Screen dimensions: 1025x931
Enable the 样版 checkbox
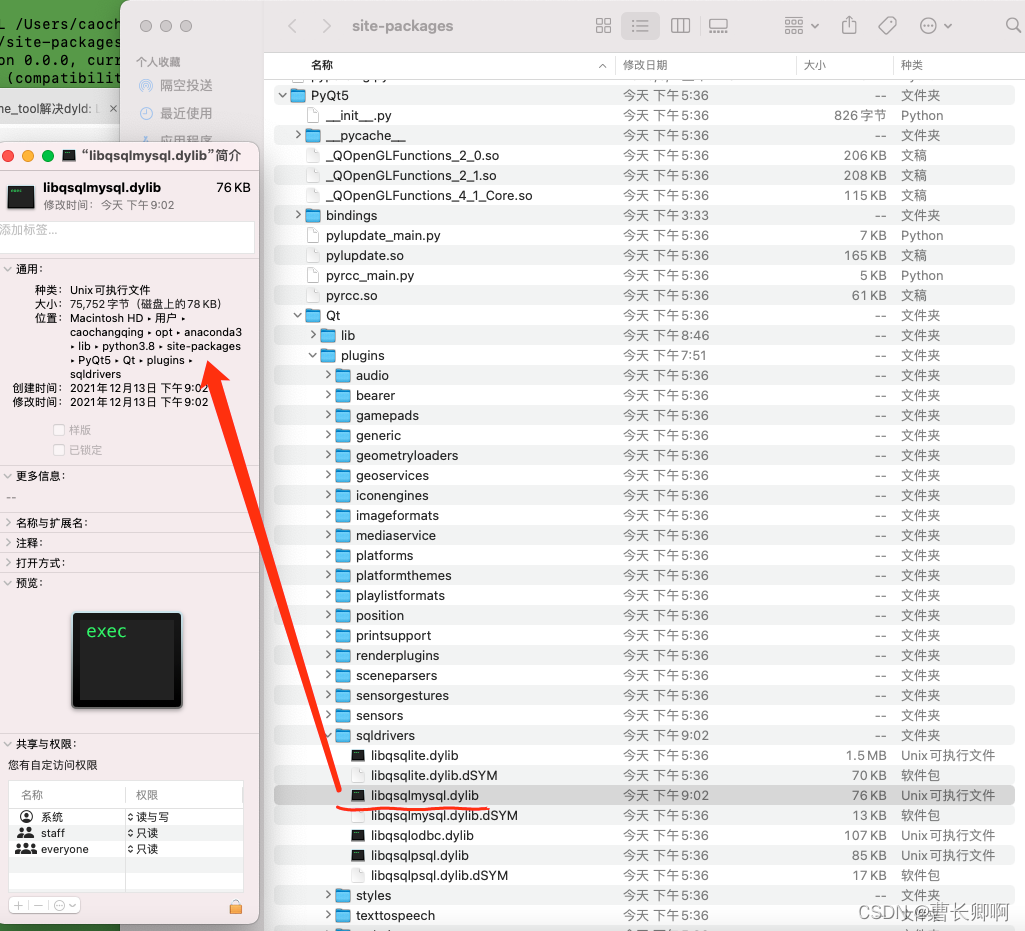click(x=59, y=430)
